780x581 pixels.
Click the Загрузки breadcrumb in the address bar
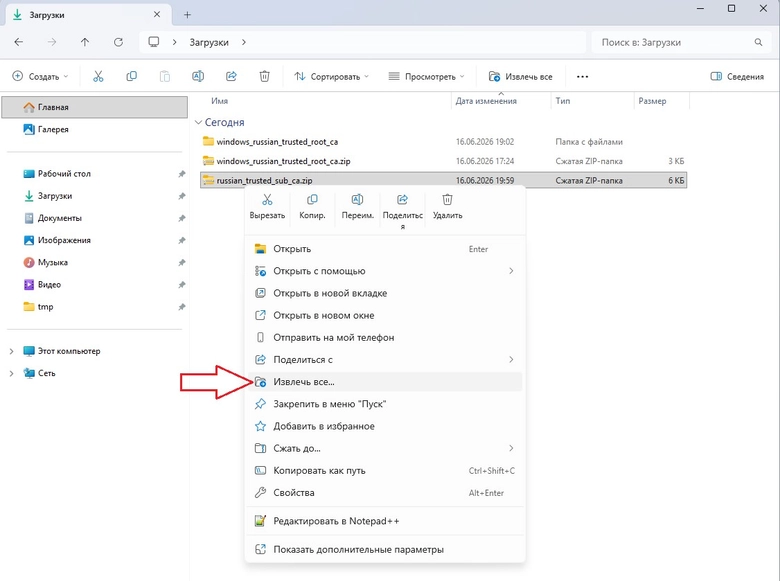click(x=209, y=42)
